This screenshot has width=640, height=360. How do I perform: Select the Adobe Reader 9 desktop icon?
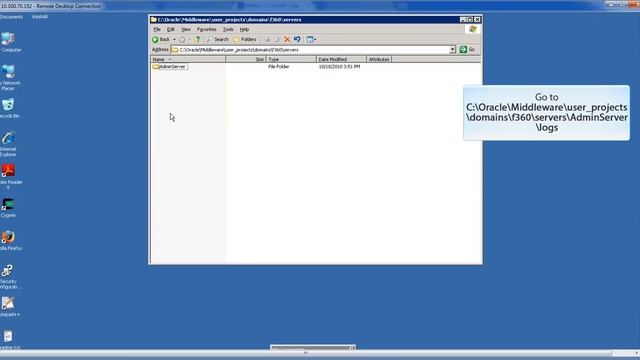point(9,177)
